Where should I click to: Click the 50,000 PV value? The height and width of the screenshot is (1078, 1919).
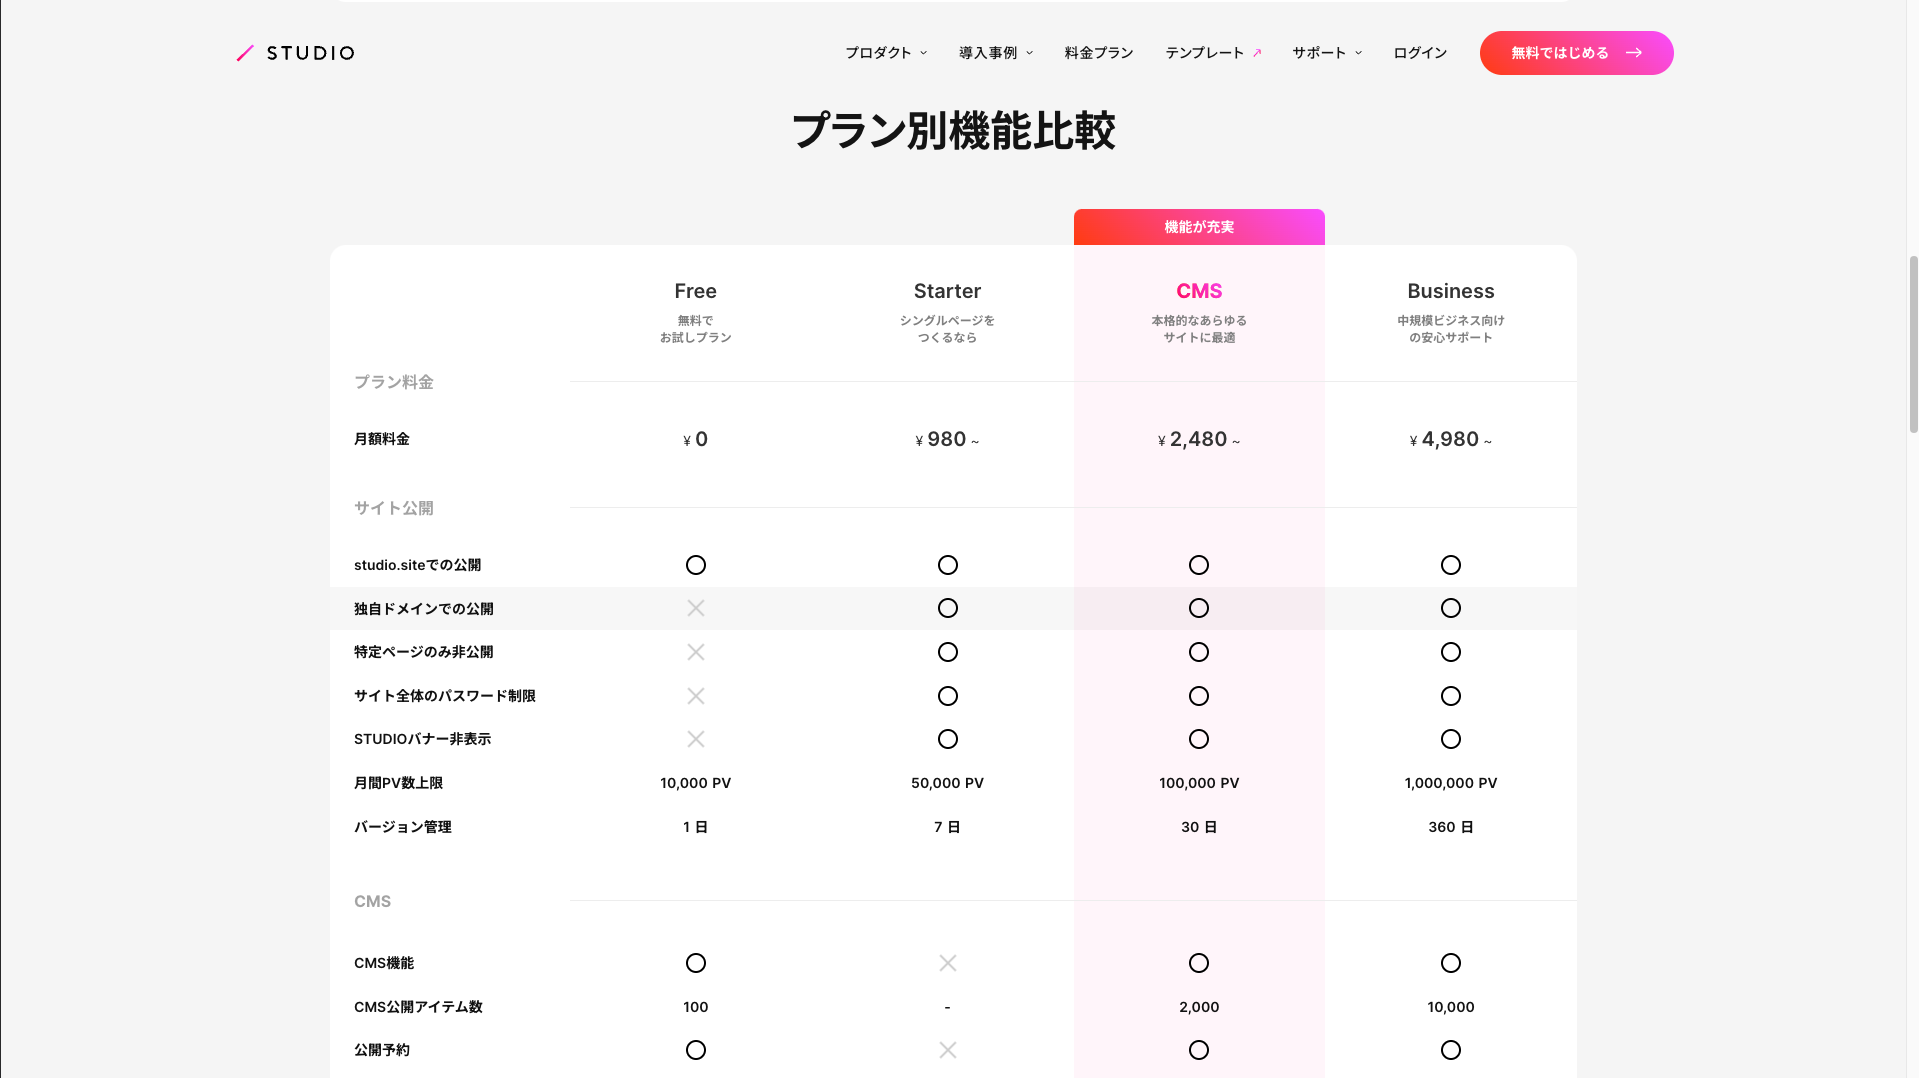coord(947,783)
